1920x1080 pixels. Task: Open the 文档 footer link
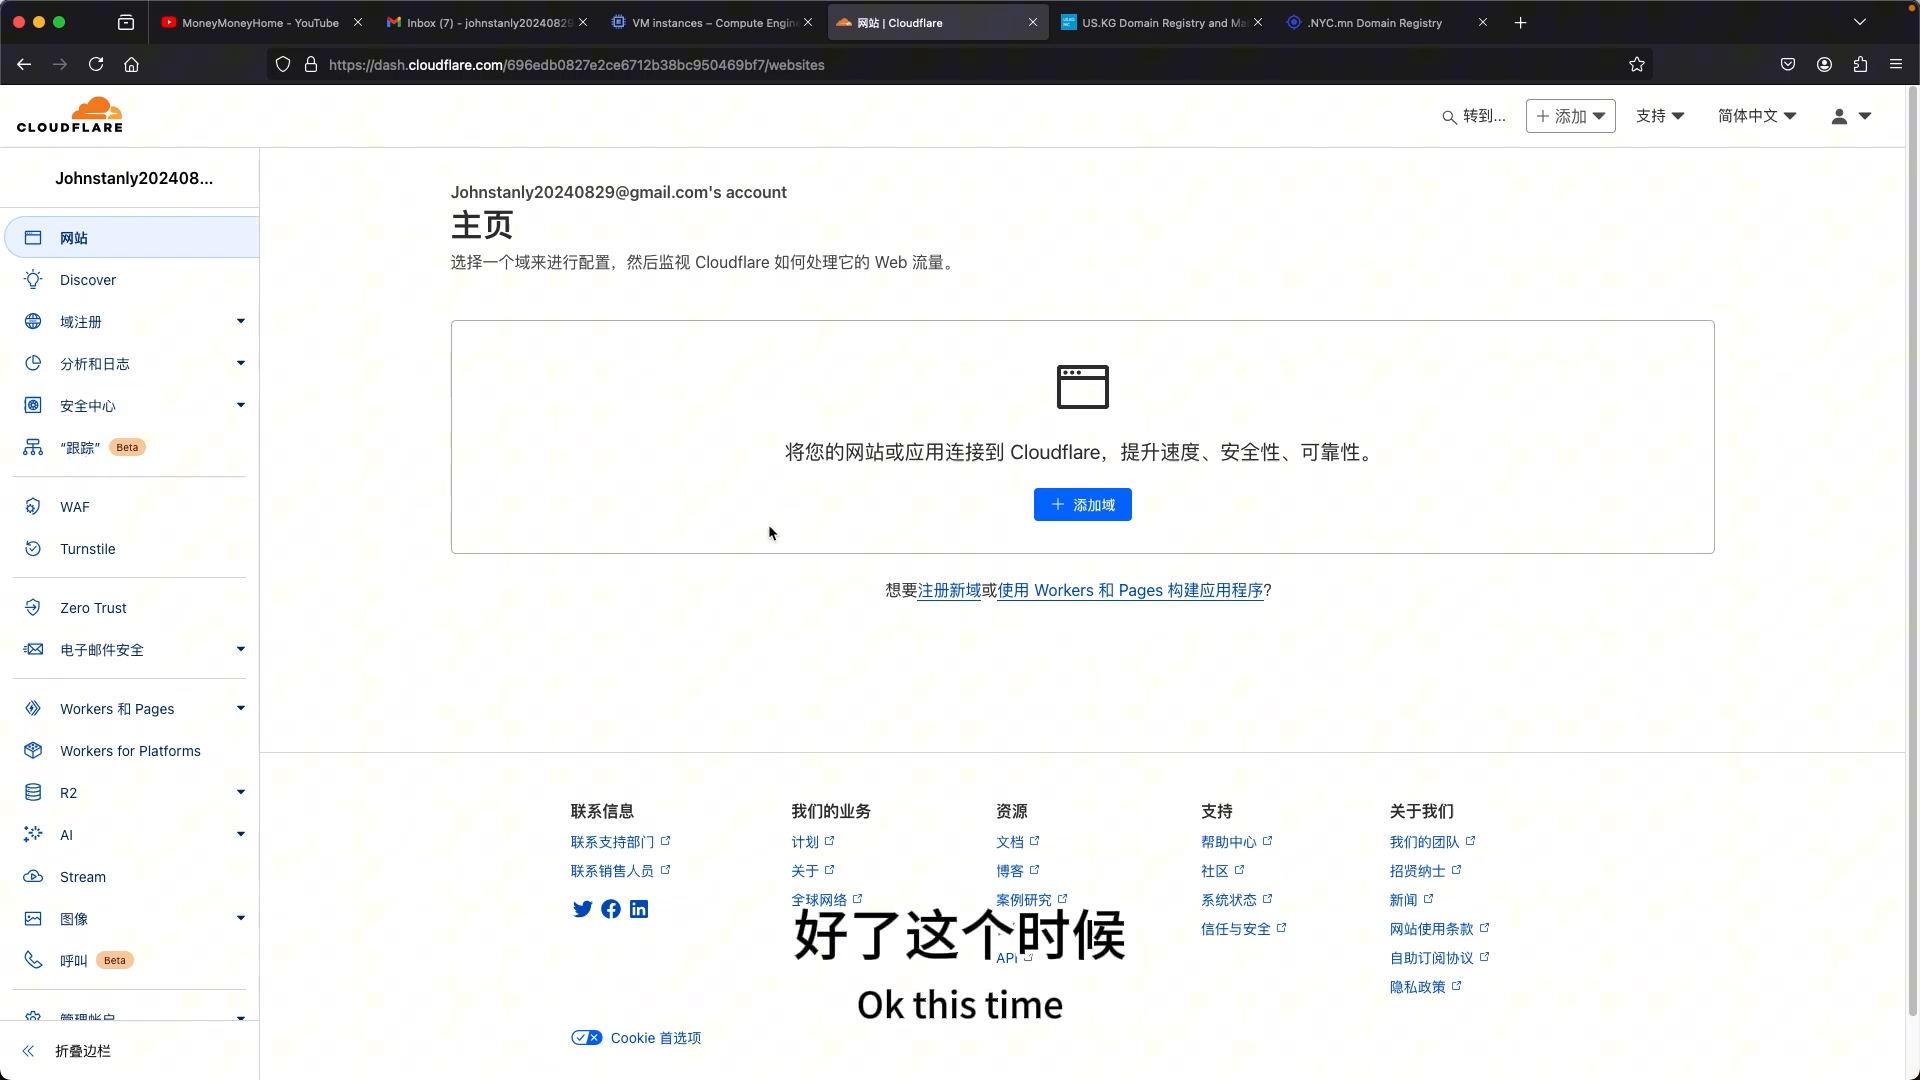pyautogui.click(x=1017, y=842)
